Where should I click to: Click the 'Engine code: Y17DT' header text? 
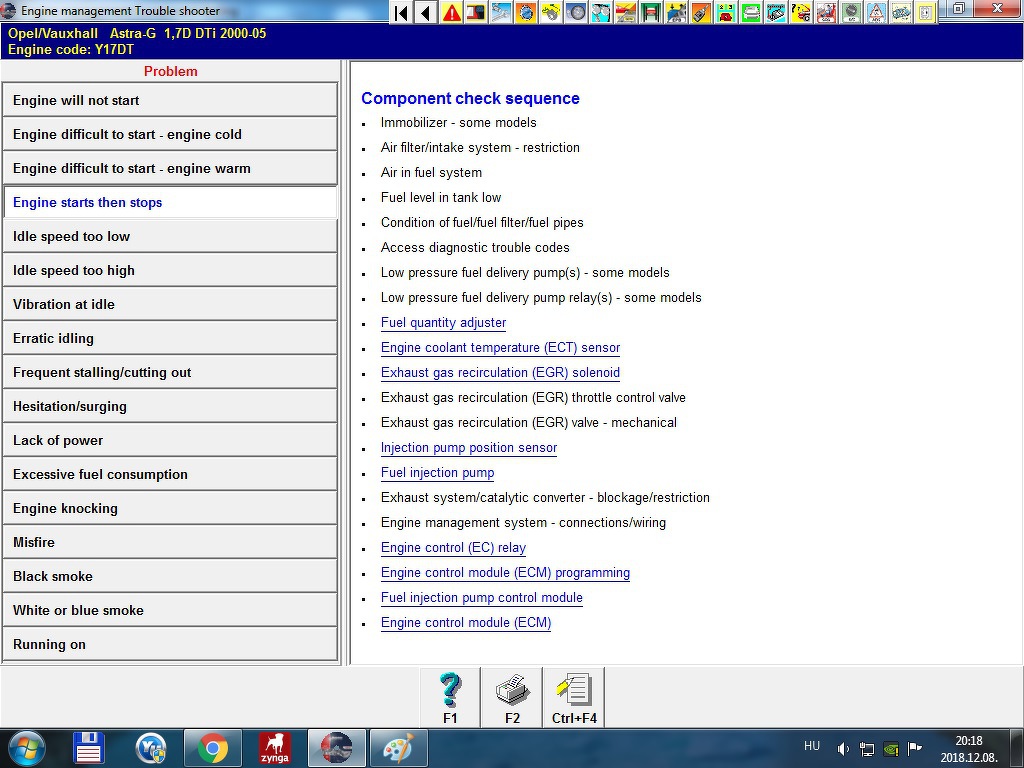[x=71, y=50]
